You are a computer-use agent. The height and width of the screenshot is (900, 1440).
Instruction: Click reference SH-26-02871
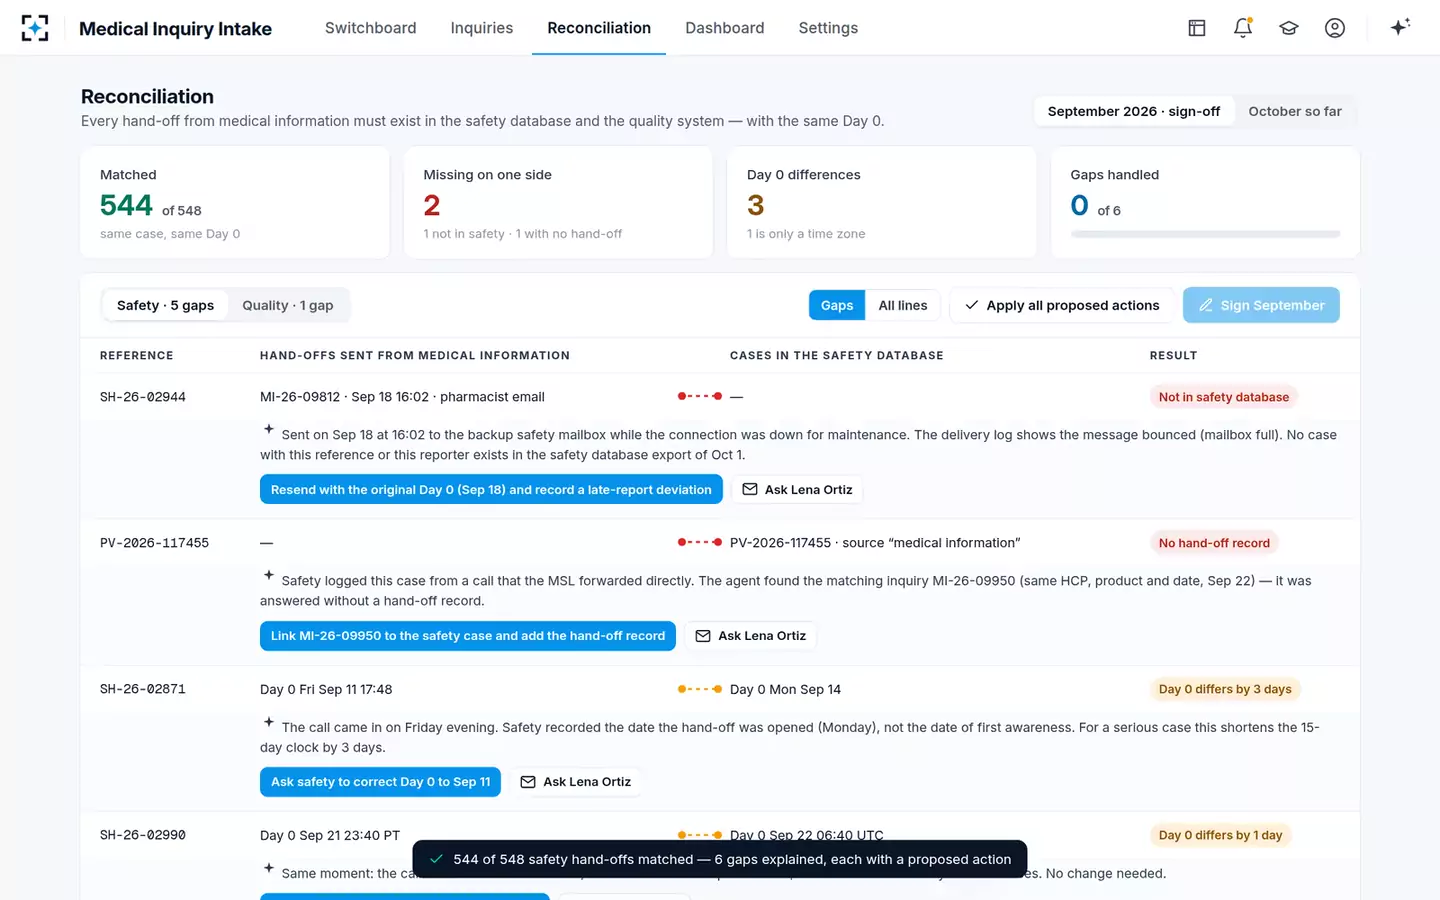tap(143, 689)
